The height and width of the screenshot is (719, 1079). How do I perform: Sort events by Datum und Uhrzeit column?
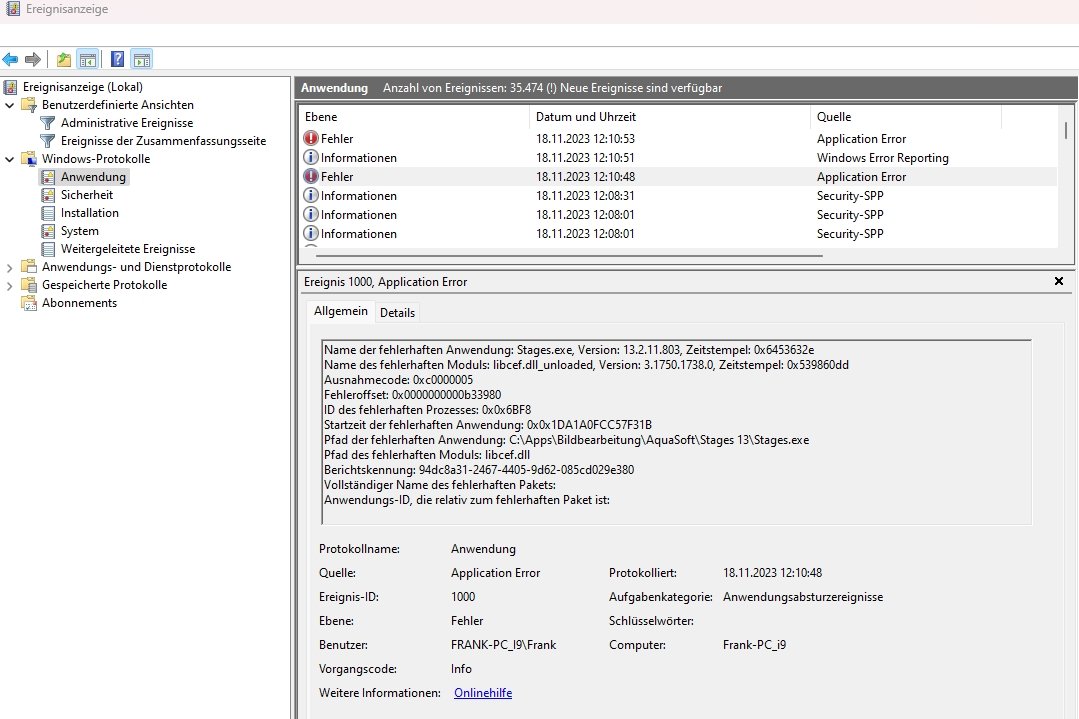click(x=585, y=117)
